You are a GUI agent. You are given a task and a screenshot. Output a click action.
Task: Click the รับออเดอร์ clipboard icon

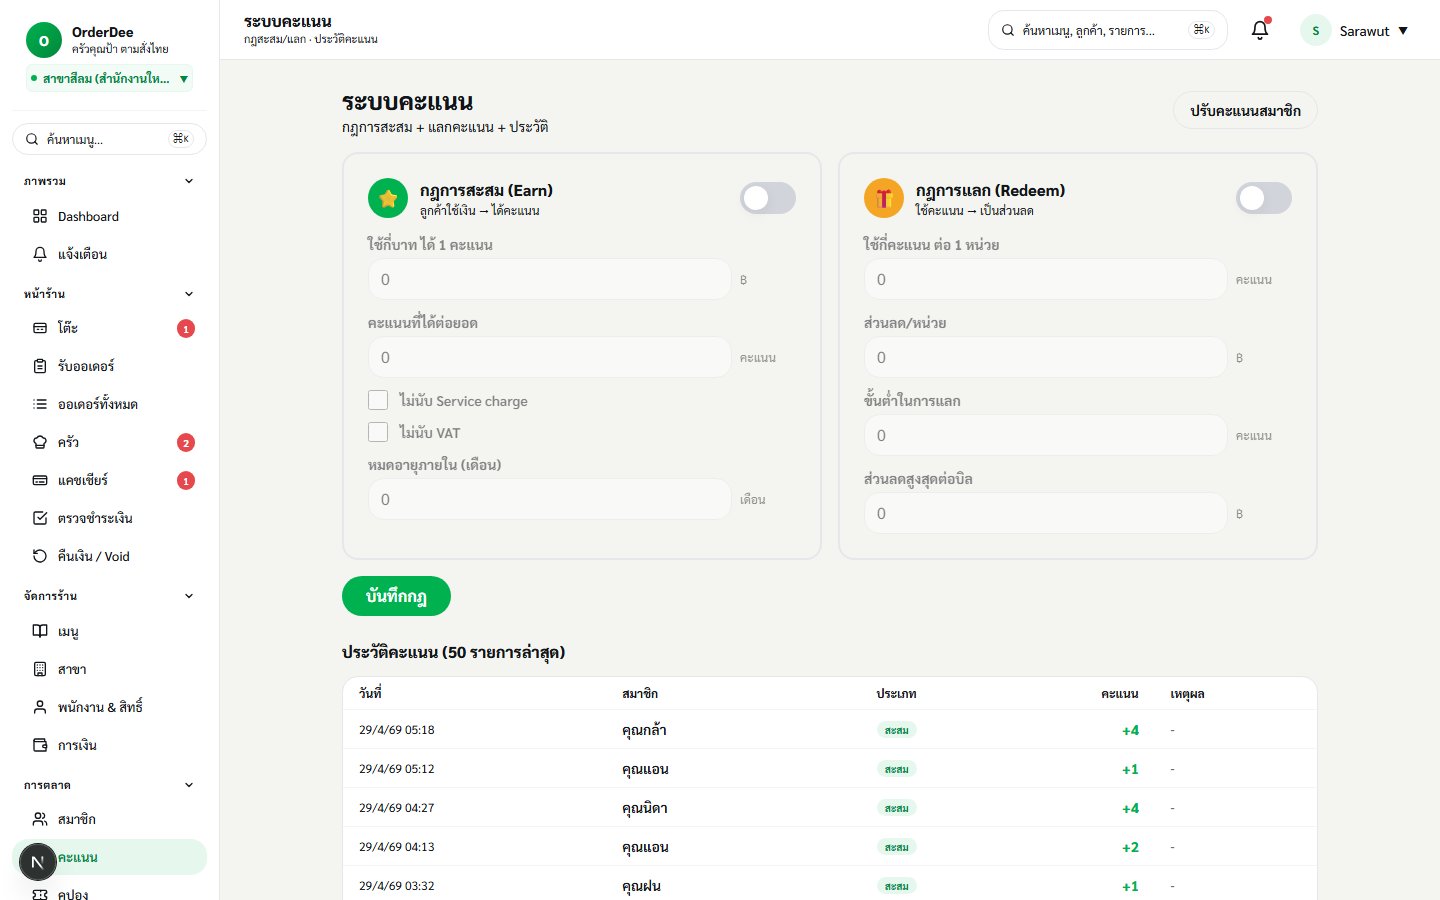tap(40, 366)
